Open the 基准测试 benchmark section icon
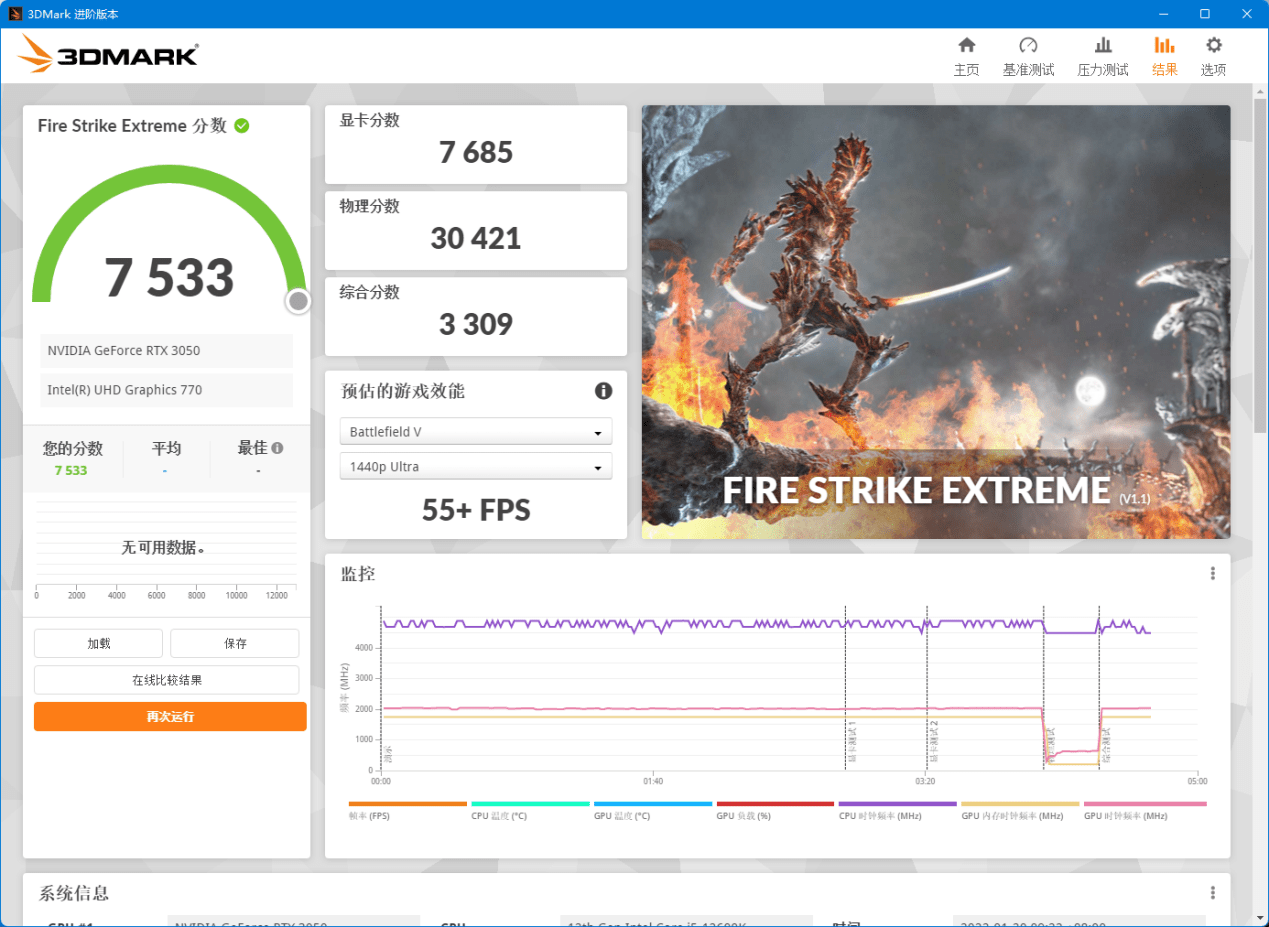1269x927 pixels. pyautogui.click(x=1028, y=55)
